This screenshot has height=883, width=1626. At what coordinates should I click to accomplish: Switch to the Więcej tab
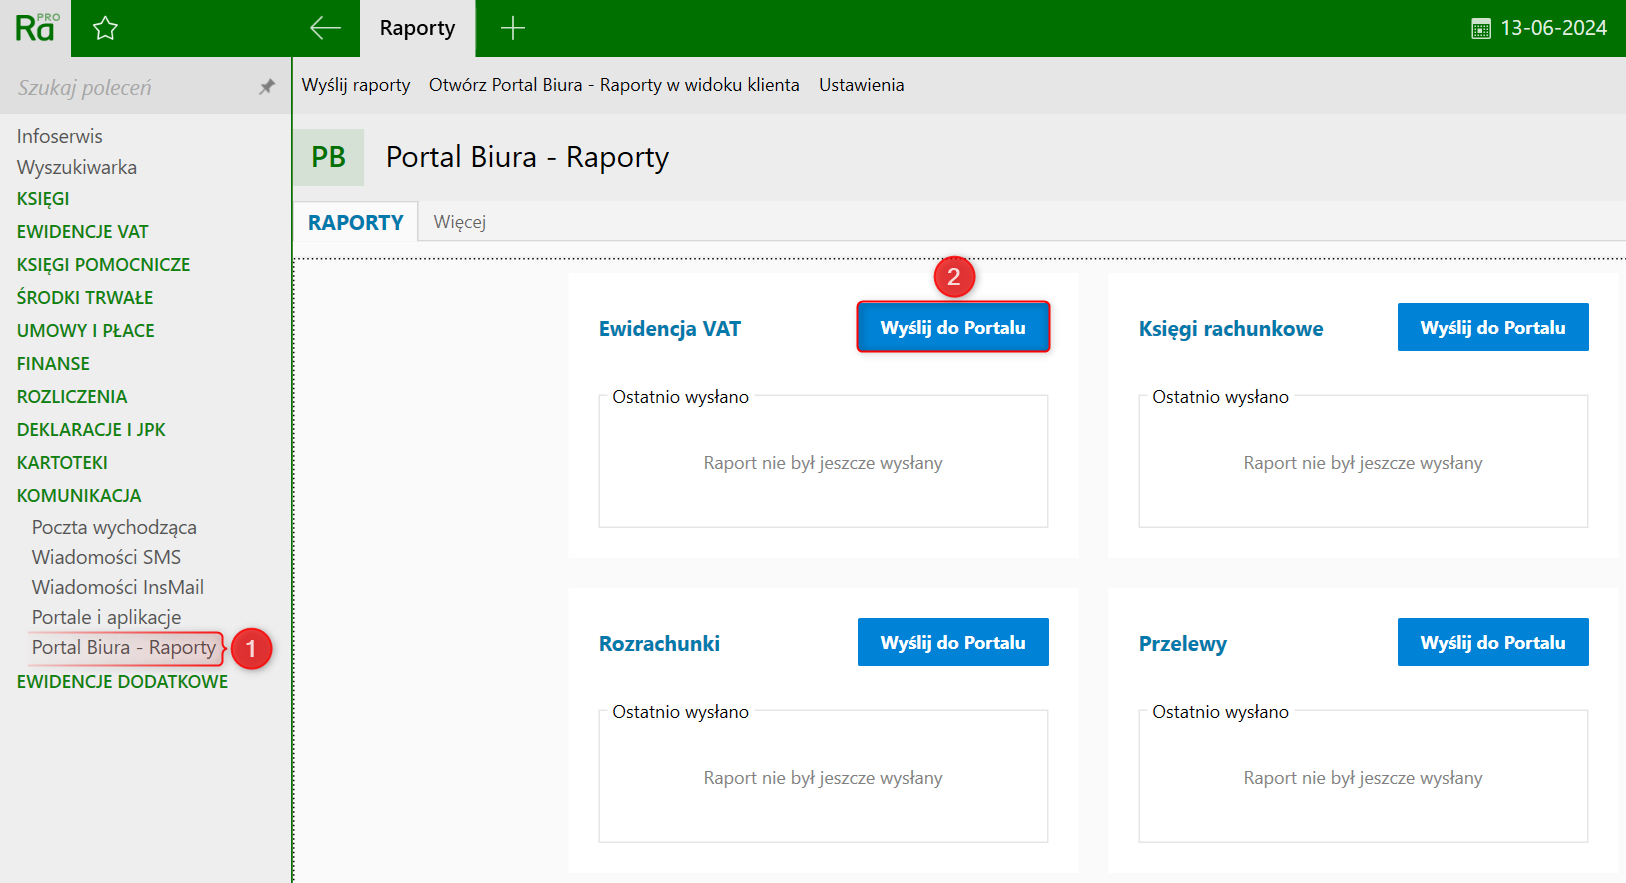point(459,222)
